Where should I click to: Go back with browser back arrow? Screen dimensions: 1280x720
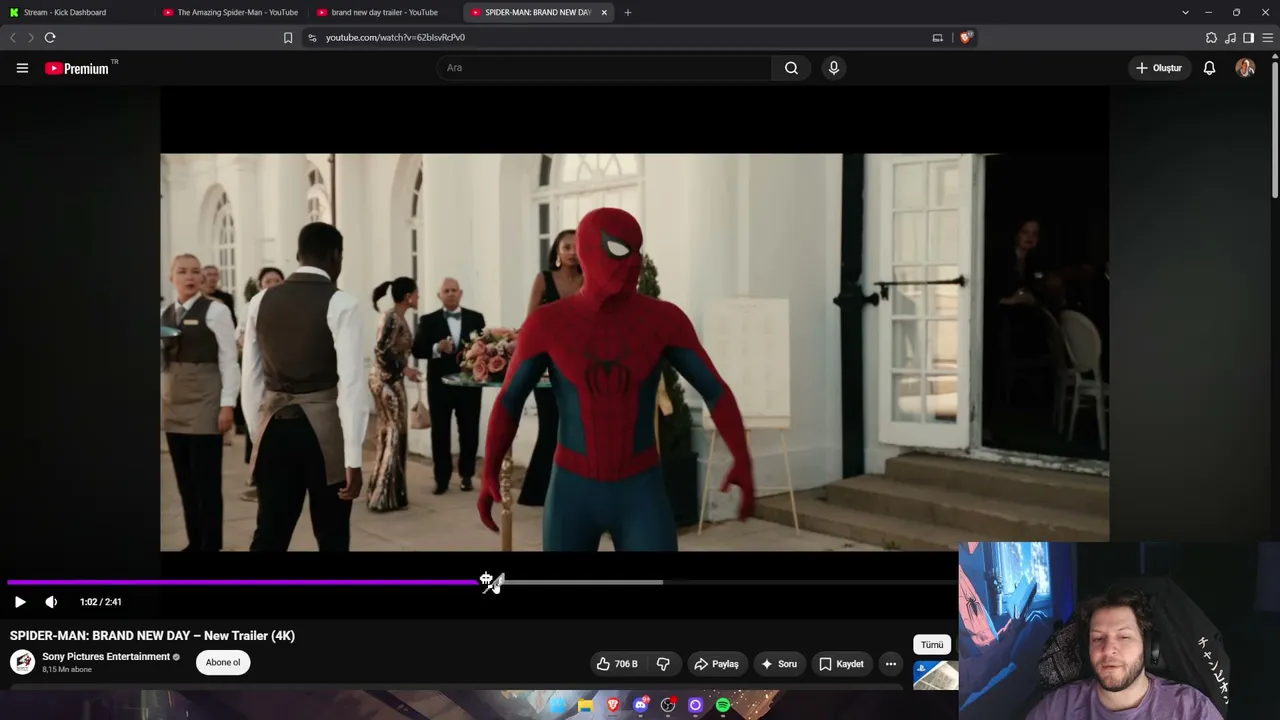click(x=13, y=38)
